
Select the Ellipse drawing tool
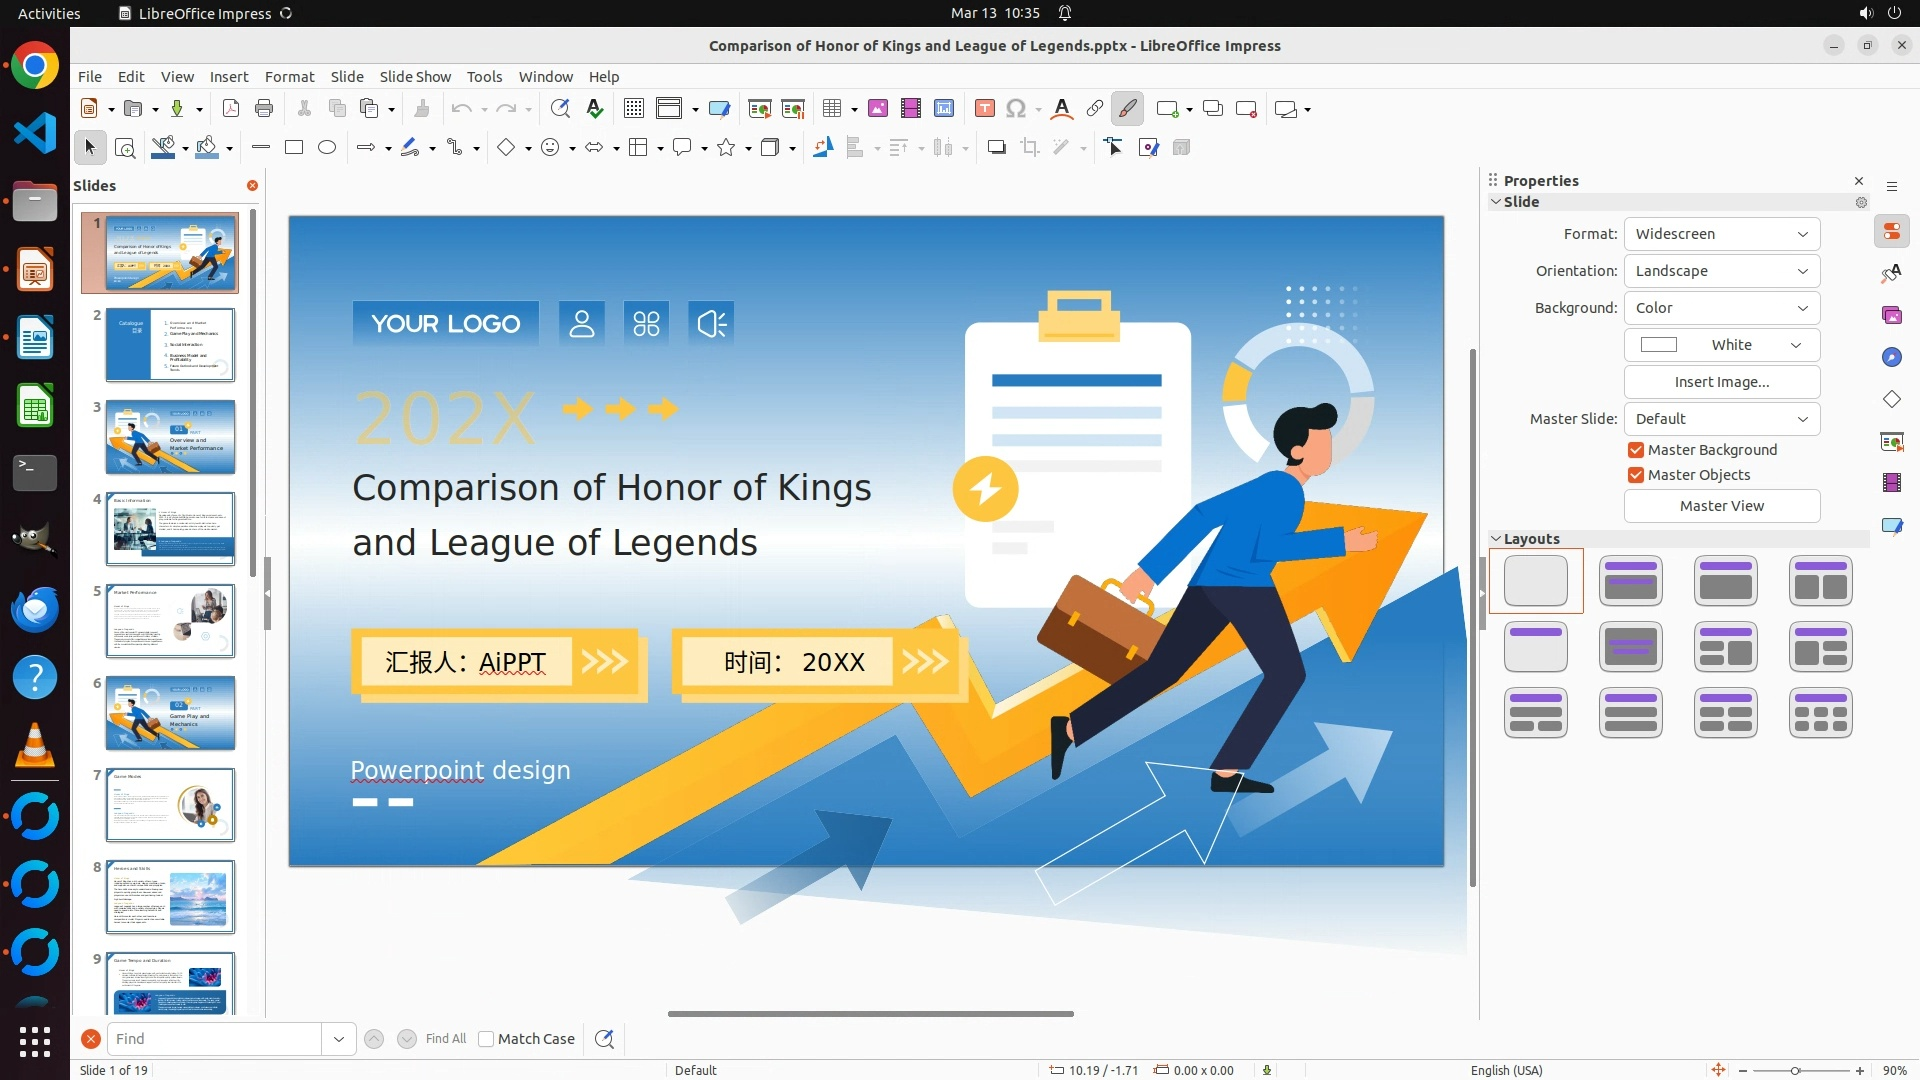(x=327, y=148)
